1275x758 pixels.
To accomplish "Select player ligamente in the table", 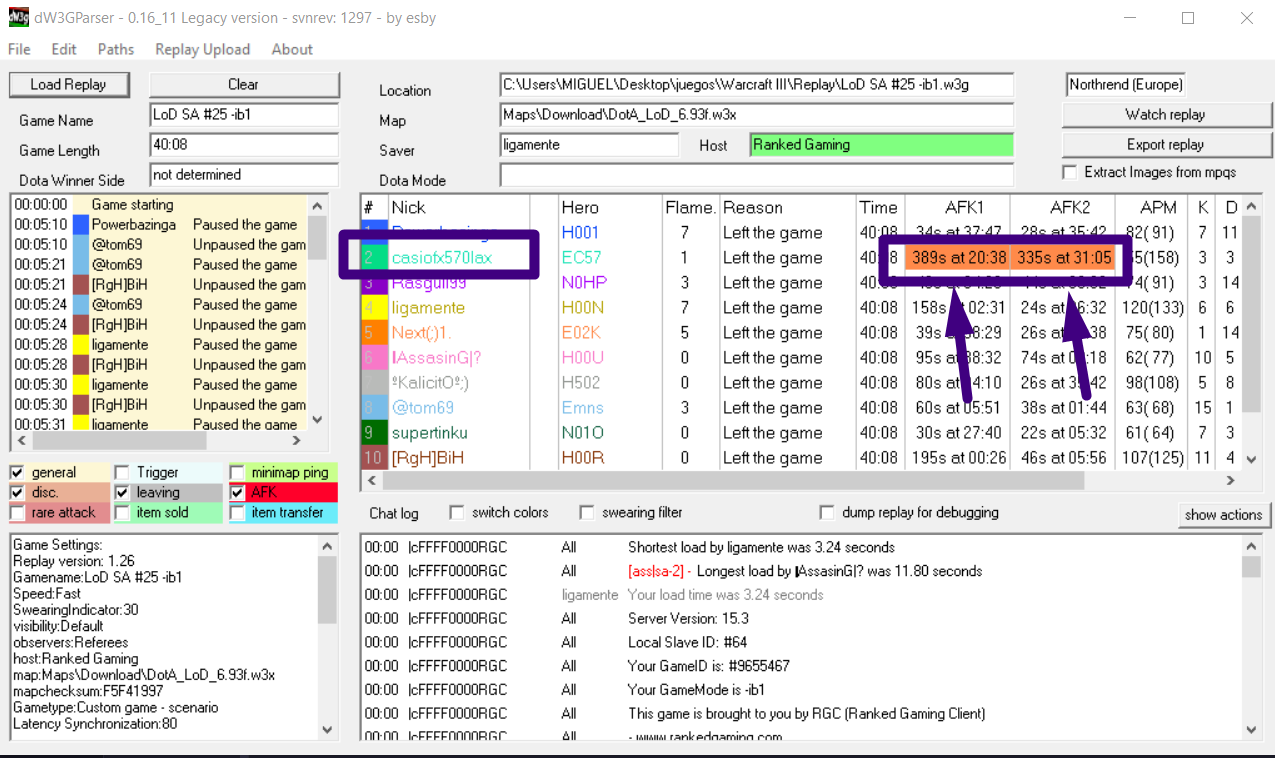I will tap(428, 308).
